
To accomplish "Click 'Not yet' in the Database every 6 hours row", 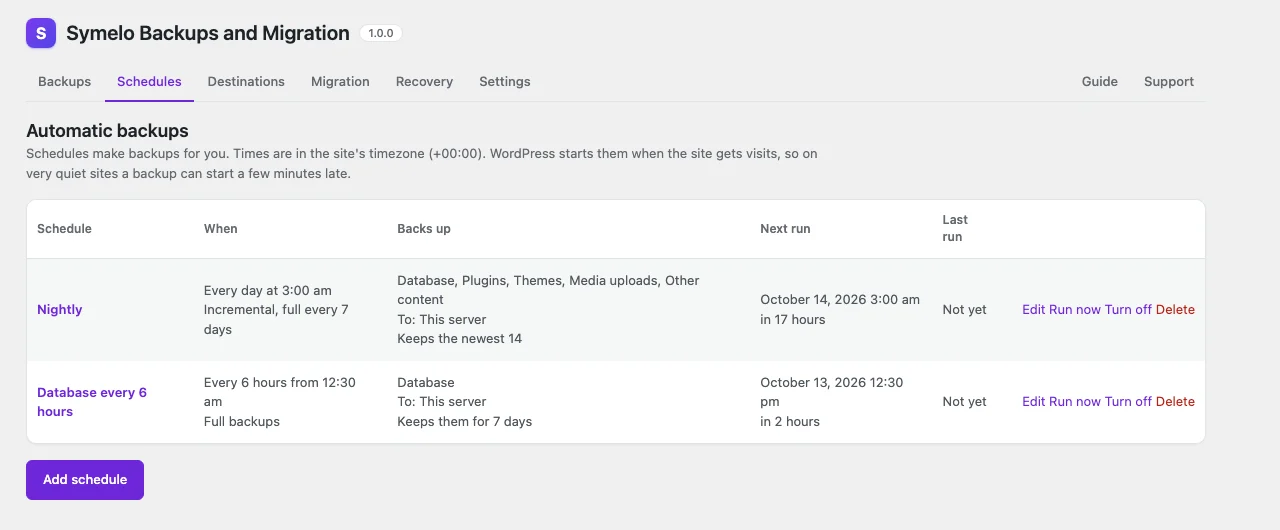I will pos(964,402).
